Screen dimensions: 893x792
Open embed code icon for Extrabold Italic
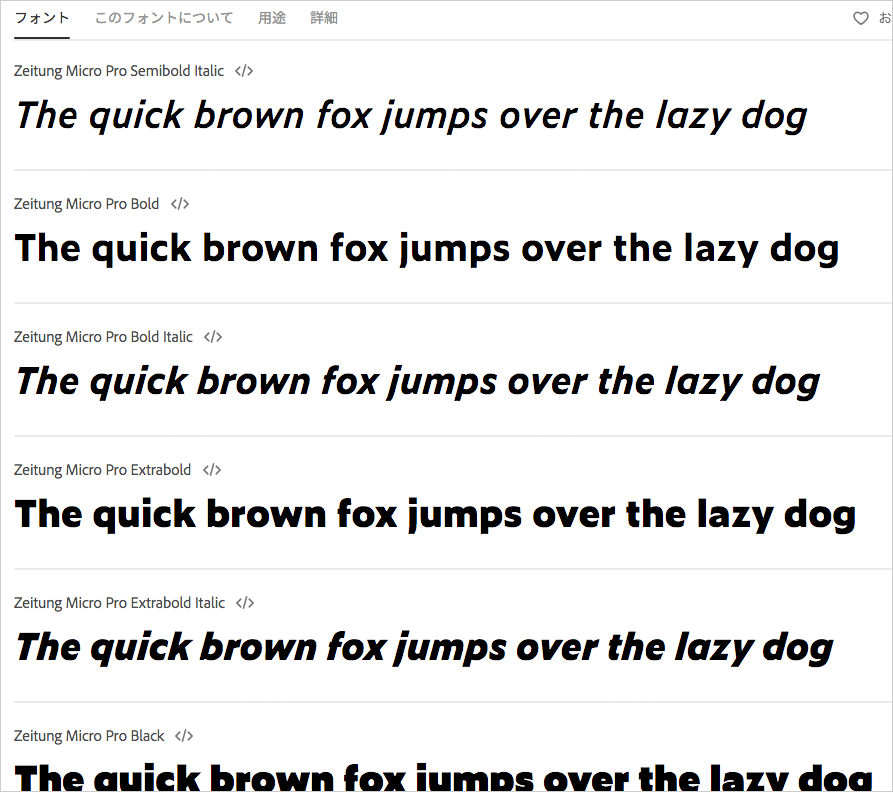[245, 603]
